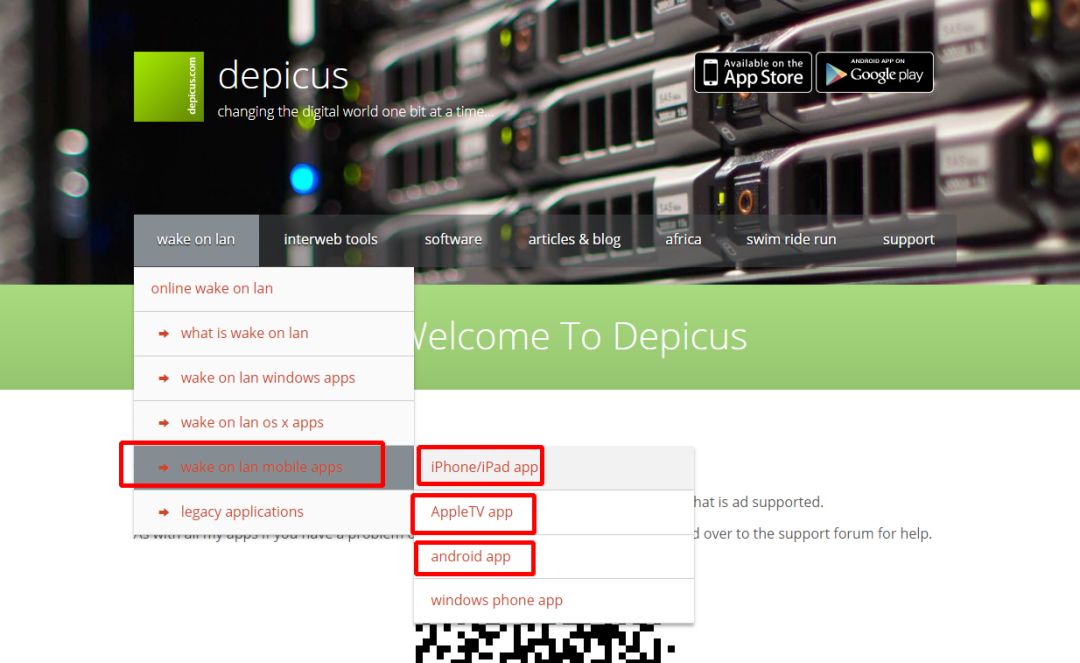Open the Available on the App Store badge
This screenshot has width=1080, height=663.
(x=753, y=72)
